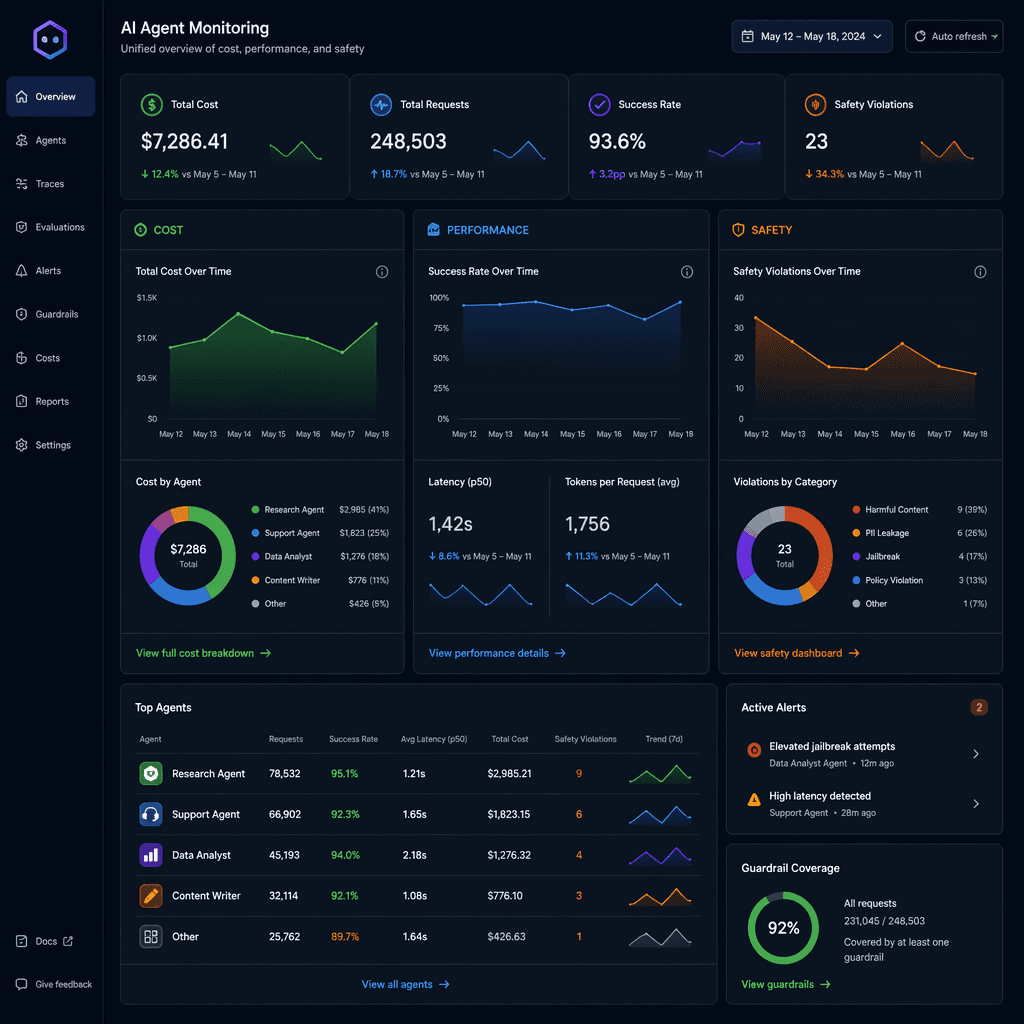Click info icon on Safety Violations Over Time
The height and width of the screenshot is (1024, 1024).
pos(980,272)
